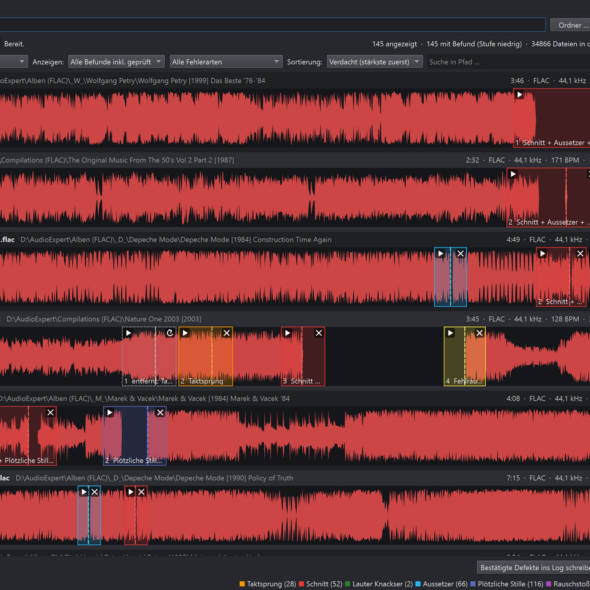Click 'The Original Music From The 50's Vol 2' path

[117, 160]
